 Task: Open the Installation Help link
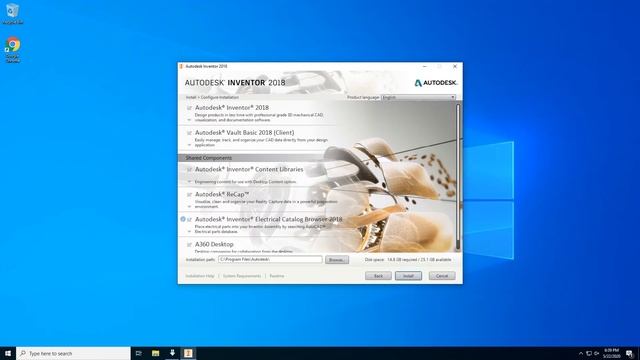pyautogui.click(x=200, y=276)
